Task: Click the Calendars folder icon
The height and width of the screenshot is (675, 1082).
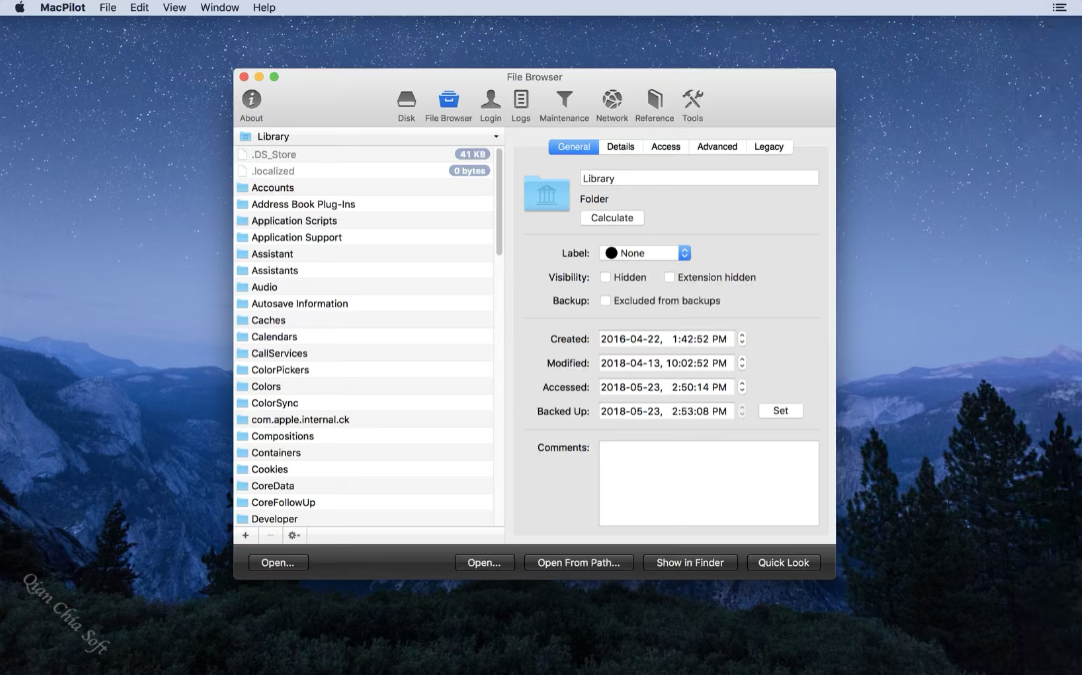Action: click(243, 337)
